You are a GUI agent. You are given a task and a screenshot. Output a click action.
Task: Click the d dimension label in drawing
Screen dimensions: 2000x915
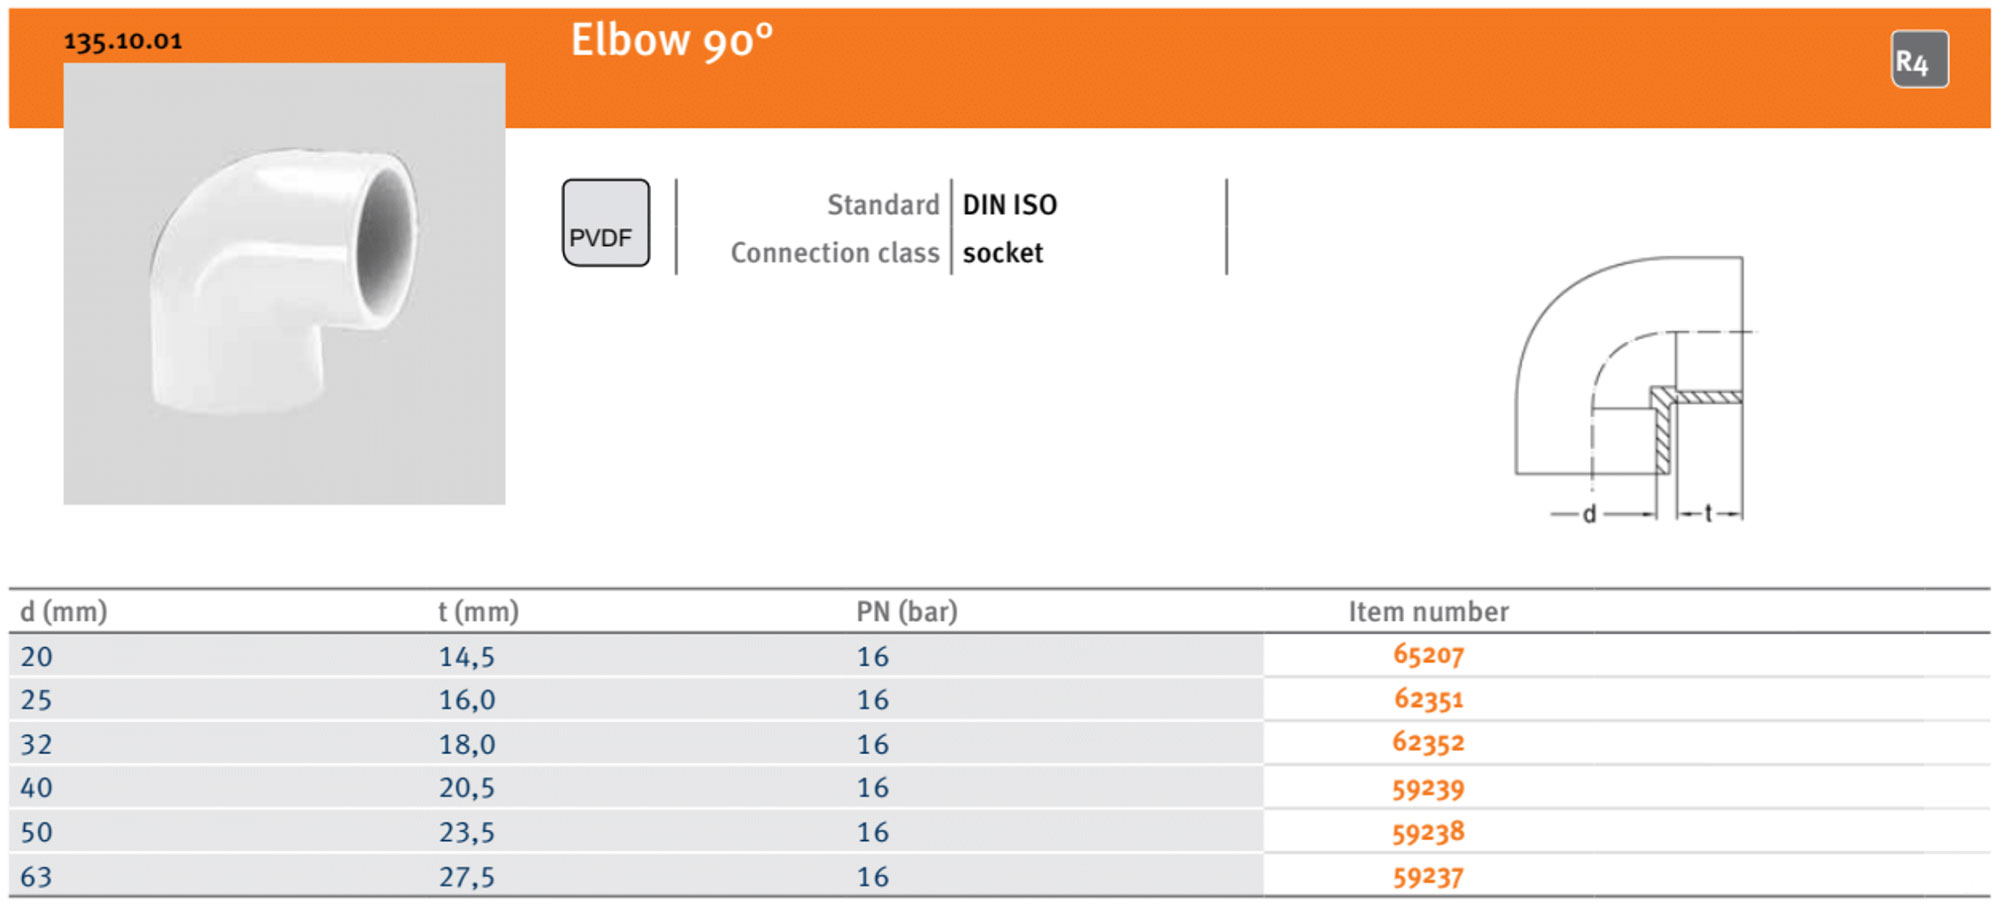pos(1589,515)
